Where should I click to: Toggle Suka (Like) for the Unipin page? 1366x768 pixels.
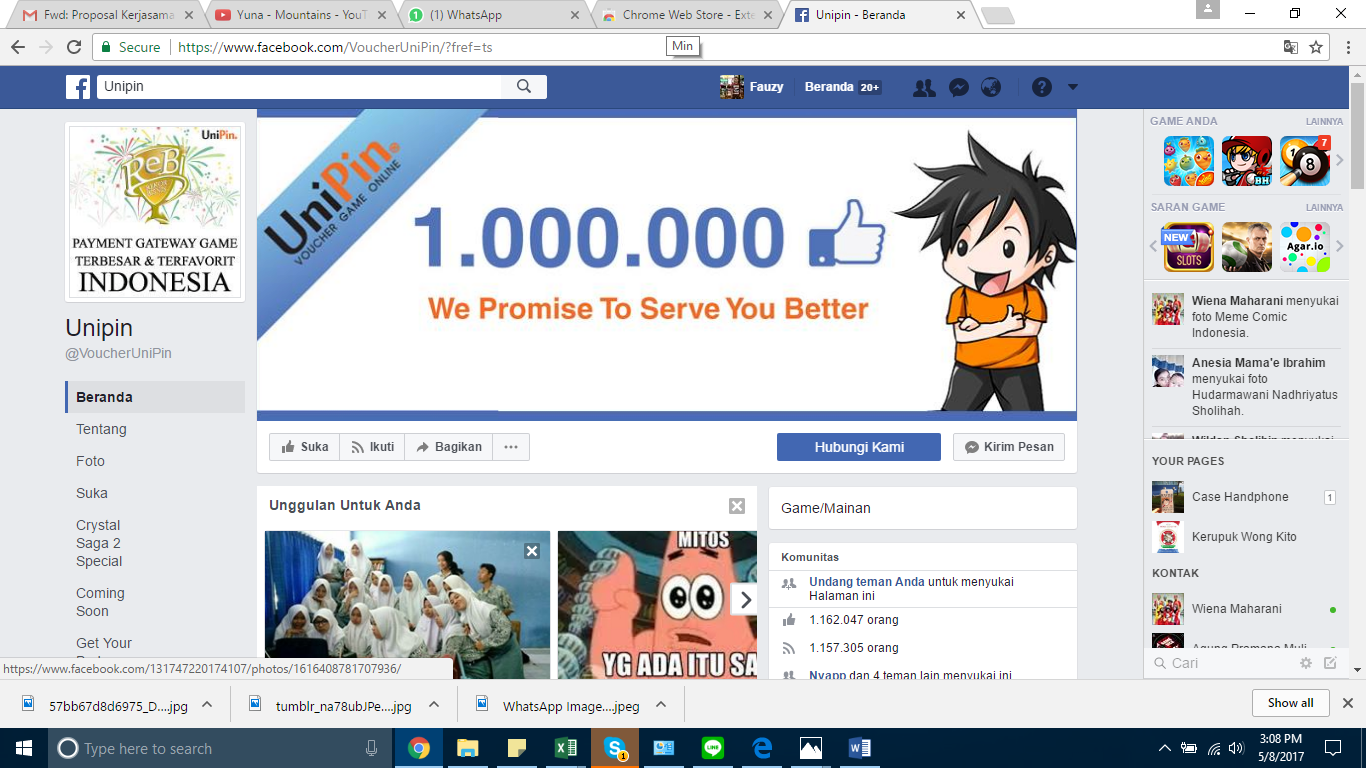point(305,447)
